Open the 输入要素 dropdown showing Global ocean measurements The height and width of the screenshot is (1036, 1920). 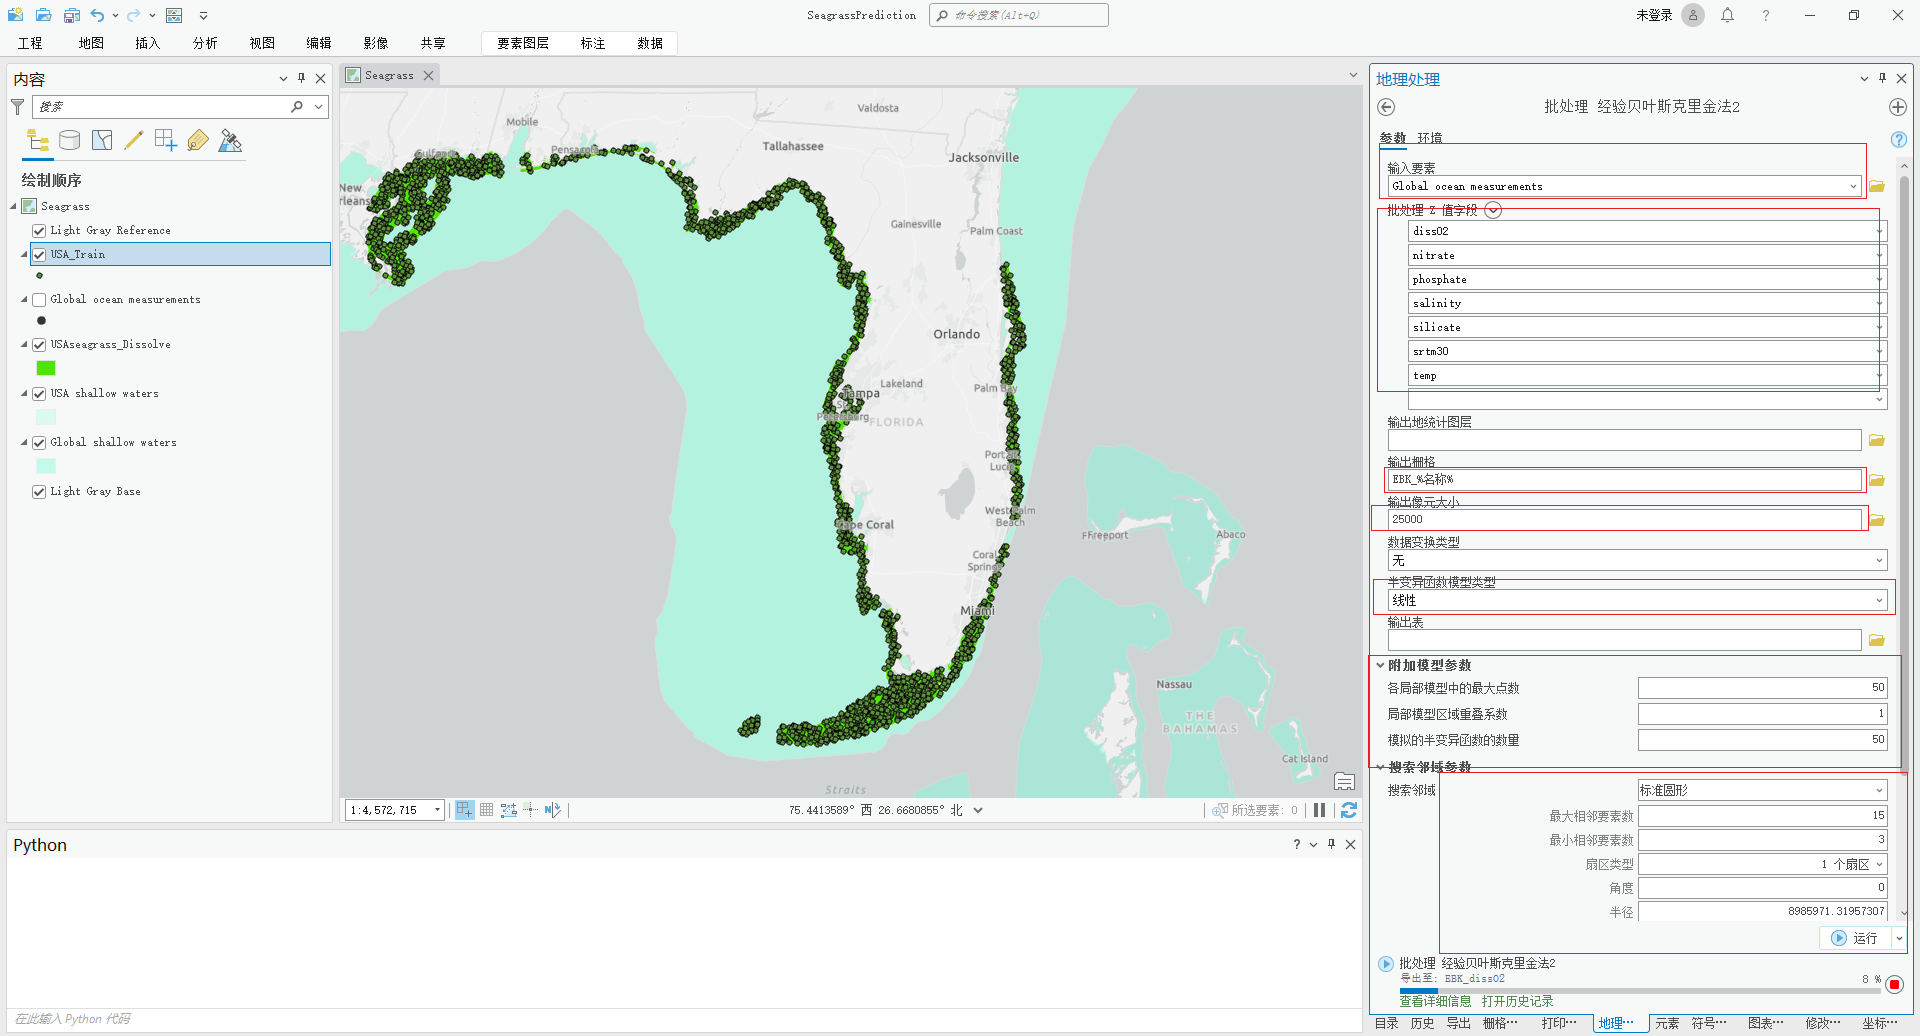tap(1855, 186)
